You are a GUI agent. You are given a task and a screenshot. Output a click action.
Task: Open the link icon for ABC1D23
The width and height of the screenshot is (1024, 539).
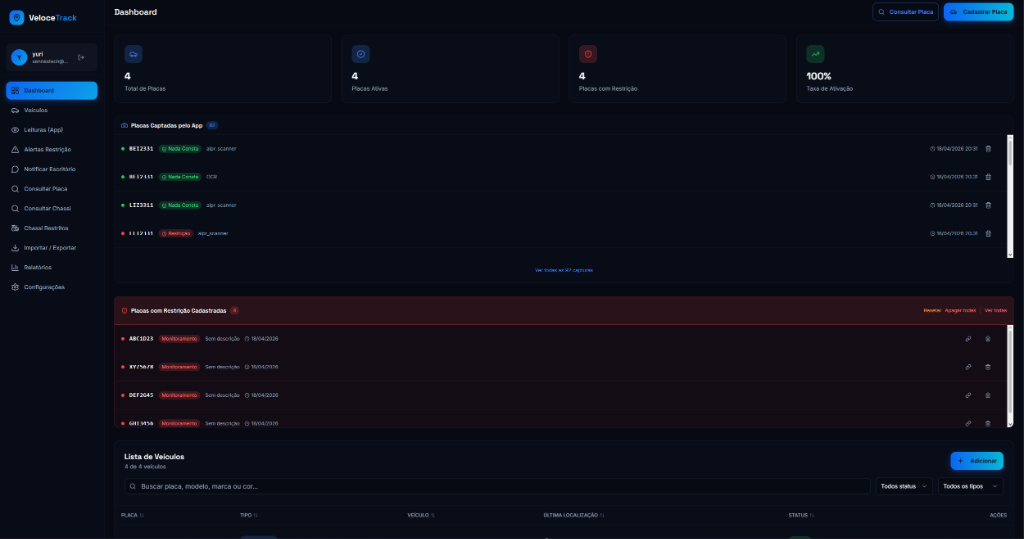[x=968, y=339]
